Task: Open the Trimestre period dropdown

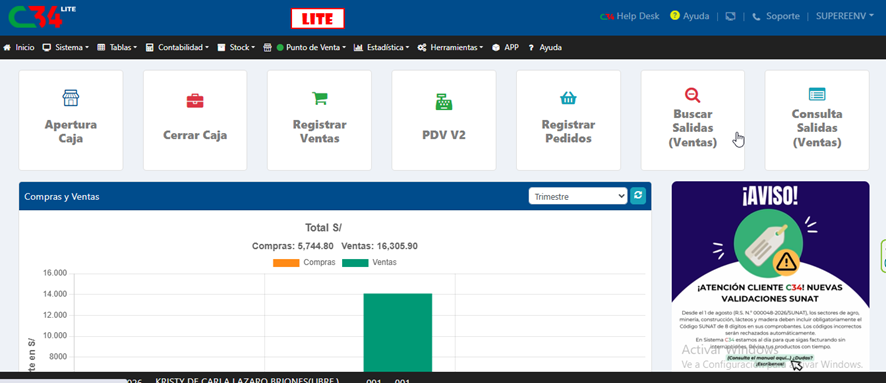Action: click(578, 196)
